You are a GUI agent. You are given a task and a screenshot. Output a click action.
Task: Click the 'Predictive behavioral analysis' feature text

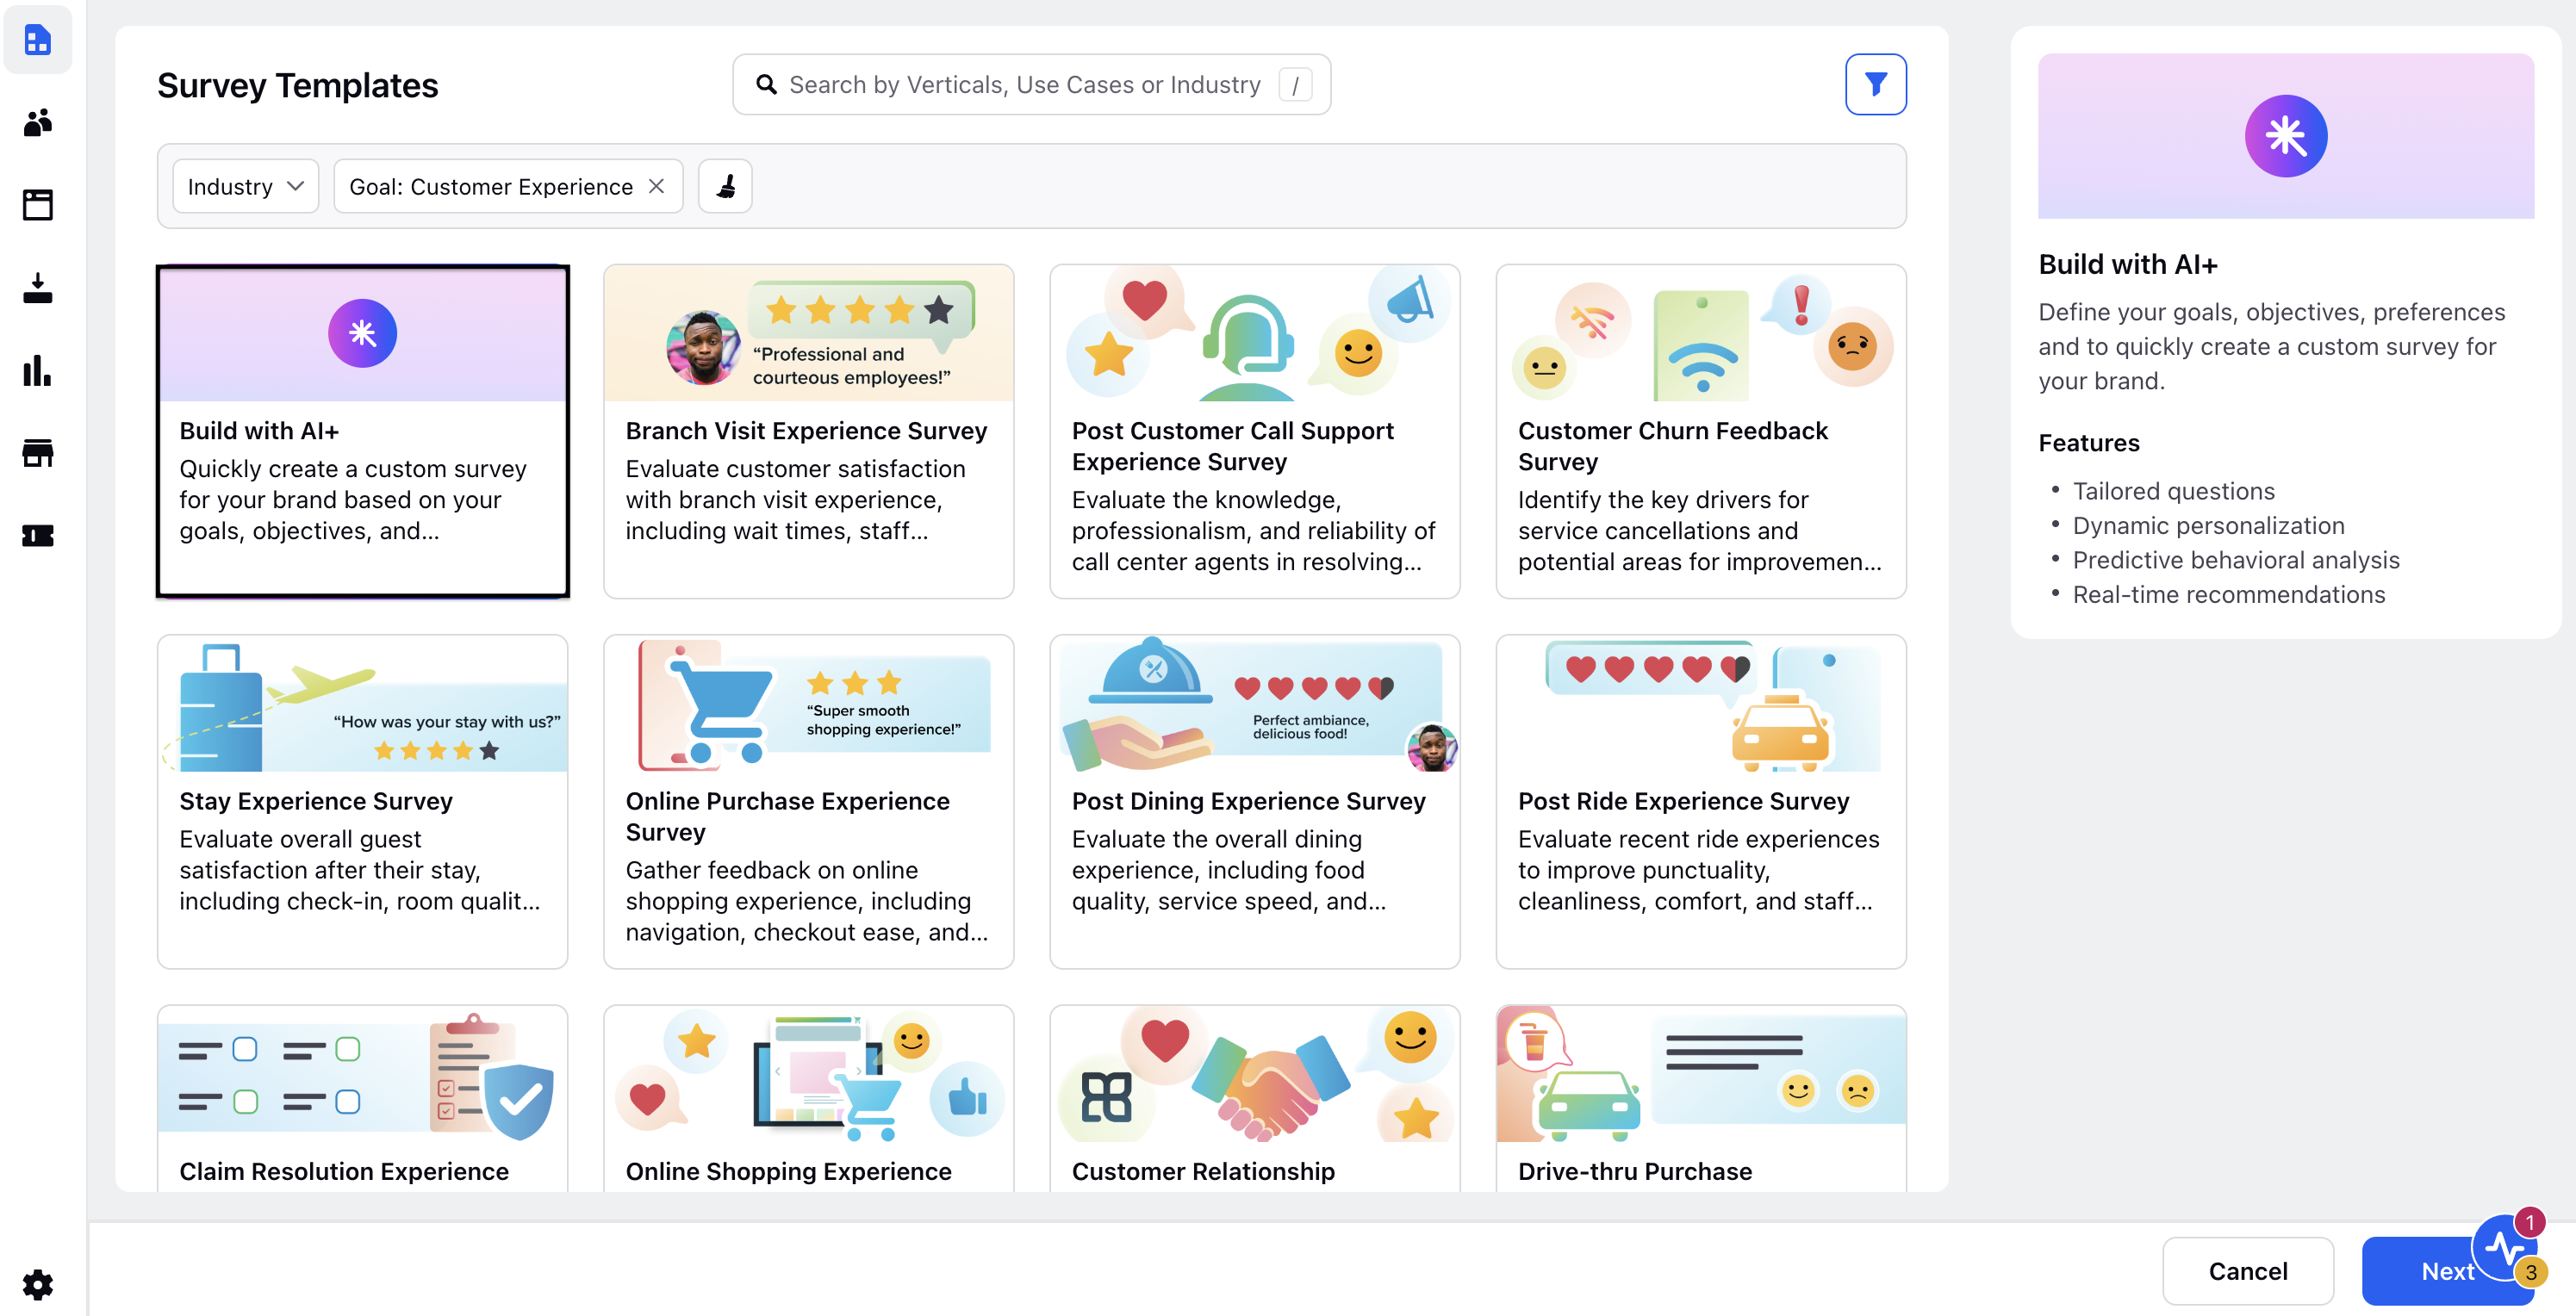2235,560
